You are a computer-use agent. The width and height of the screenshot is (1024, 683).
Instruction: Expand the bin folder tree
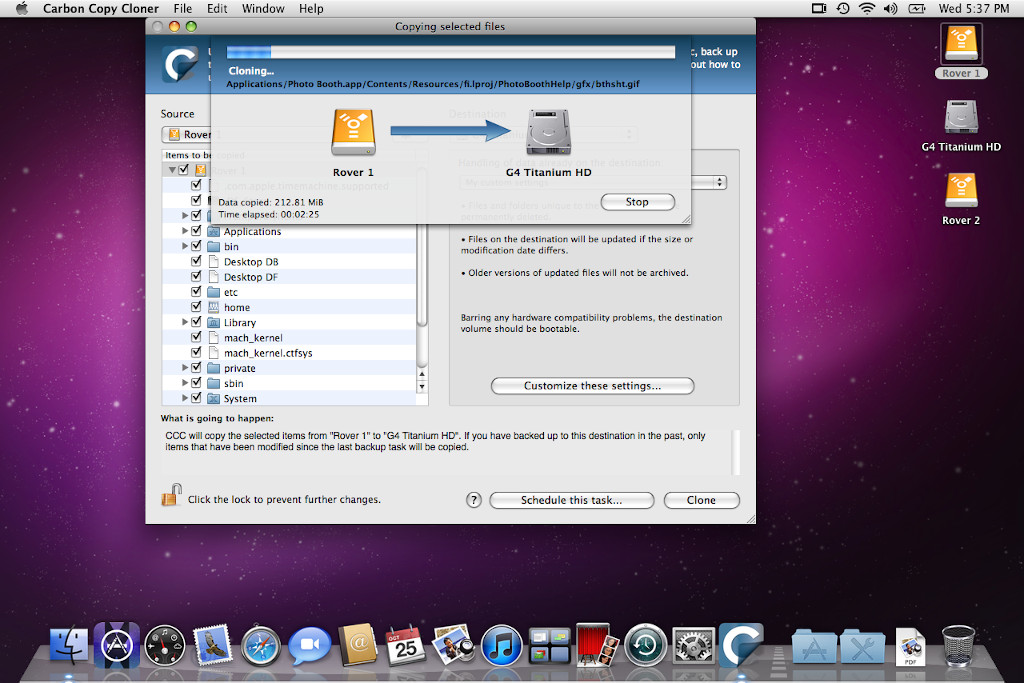185,246
